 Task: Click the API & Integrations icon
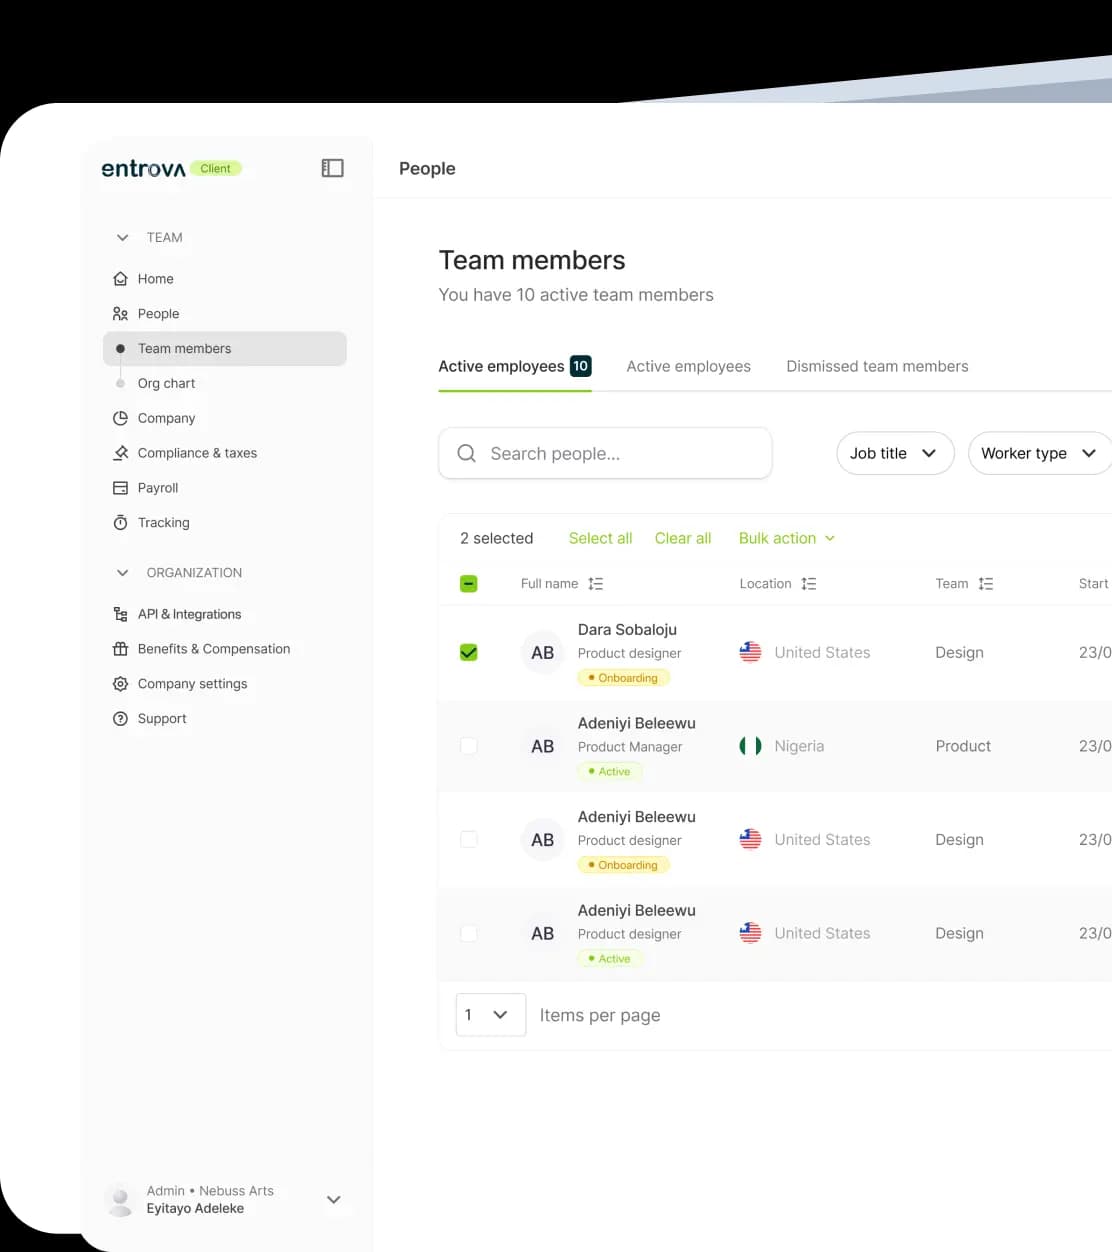pyautogui.click(x=120, y=614)
